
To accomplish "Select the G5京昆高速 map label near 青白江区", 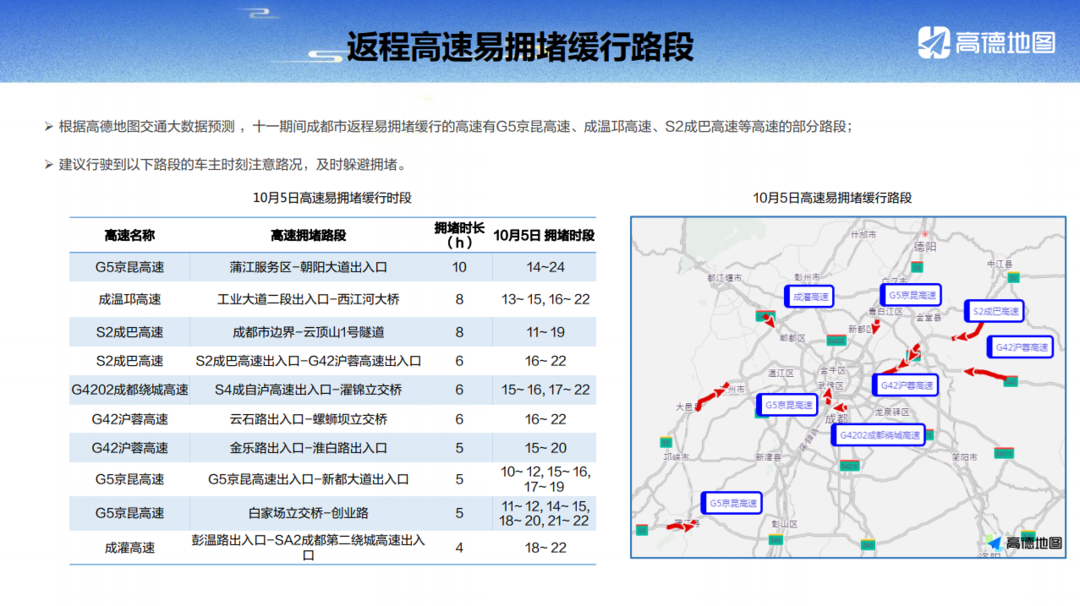I will (x=911, y=295).
